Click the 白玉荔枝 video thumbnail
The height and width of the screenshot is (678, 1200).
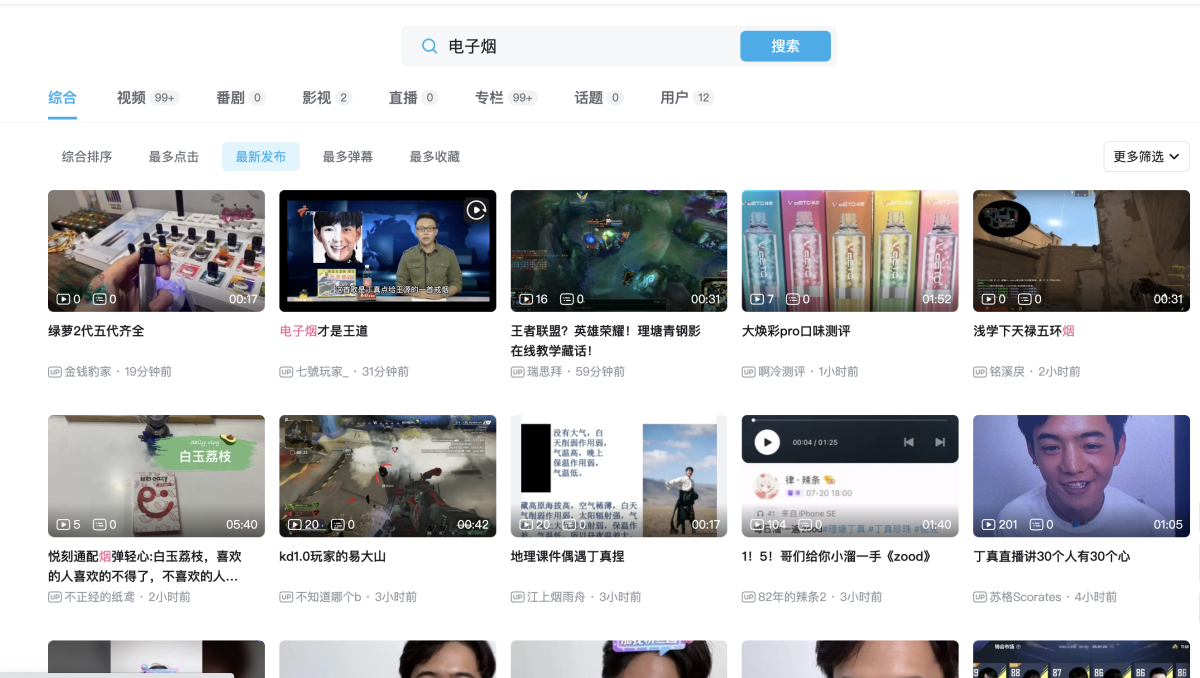(x=156, y=476)
